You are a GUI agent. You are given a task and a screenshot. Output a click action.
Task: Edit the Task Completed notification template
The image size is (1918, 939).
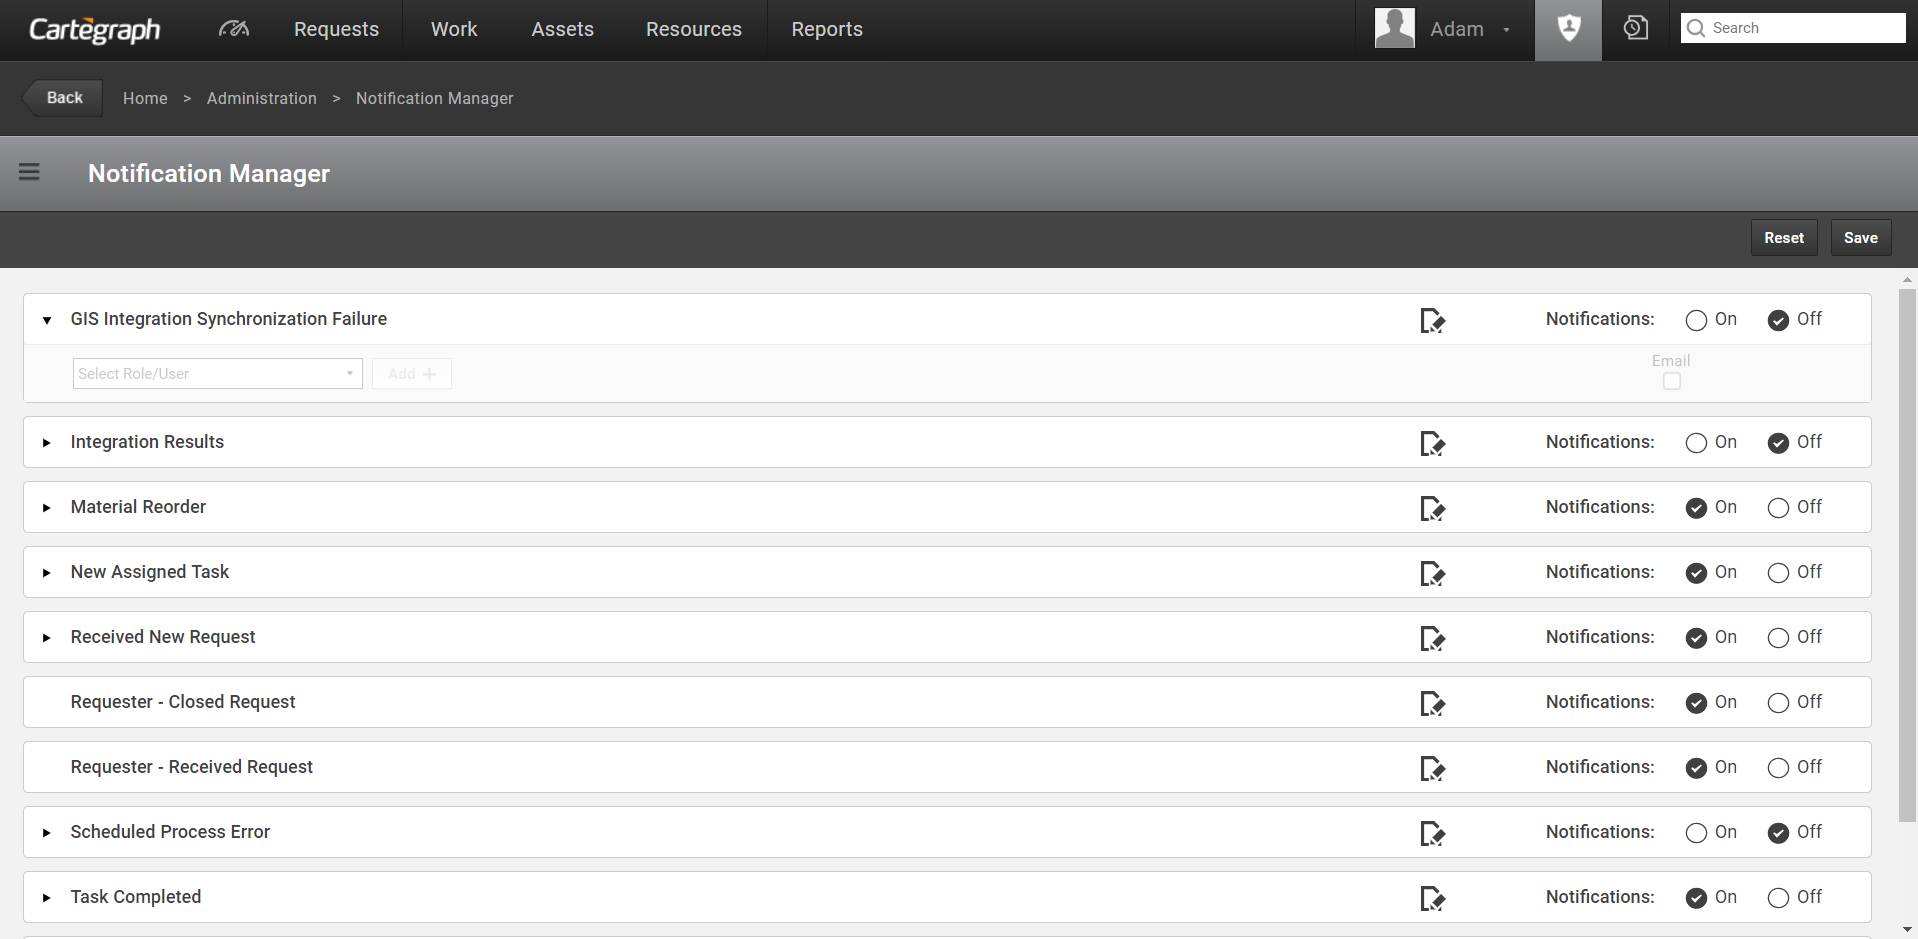coord(1432,898)
